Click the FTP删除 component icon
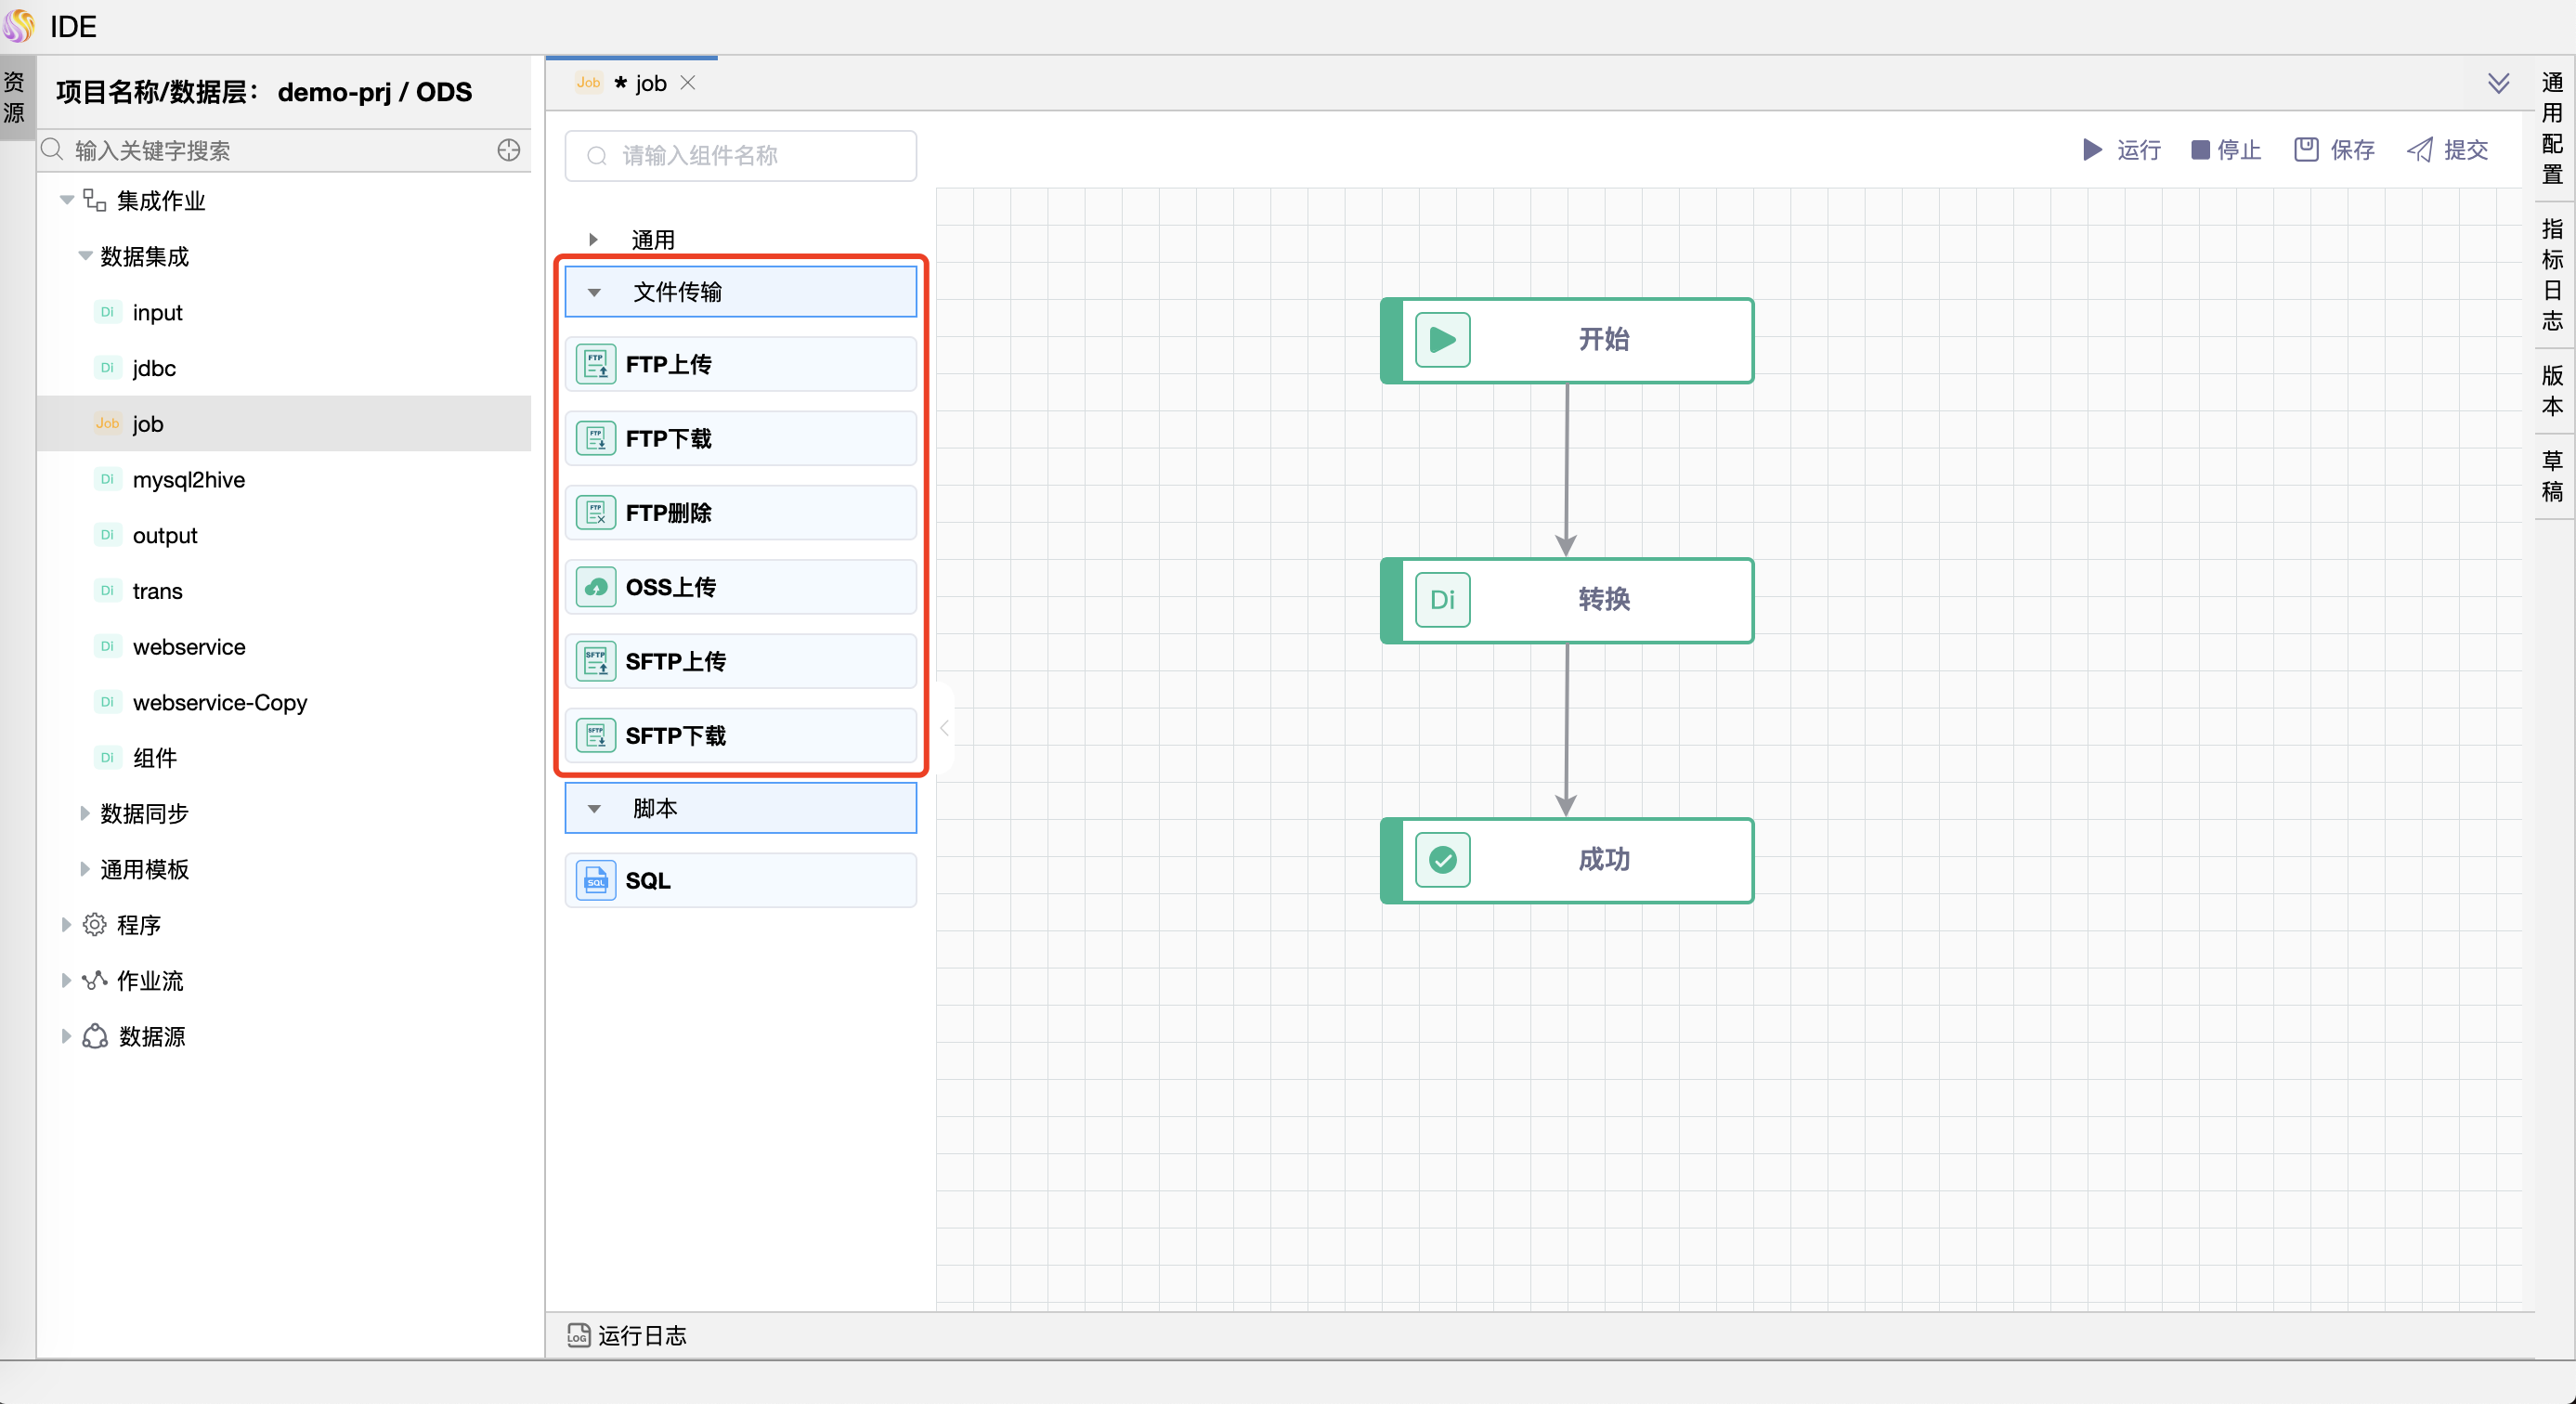 [596, 513]
